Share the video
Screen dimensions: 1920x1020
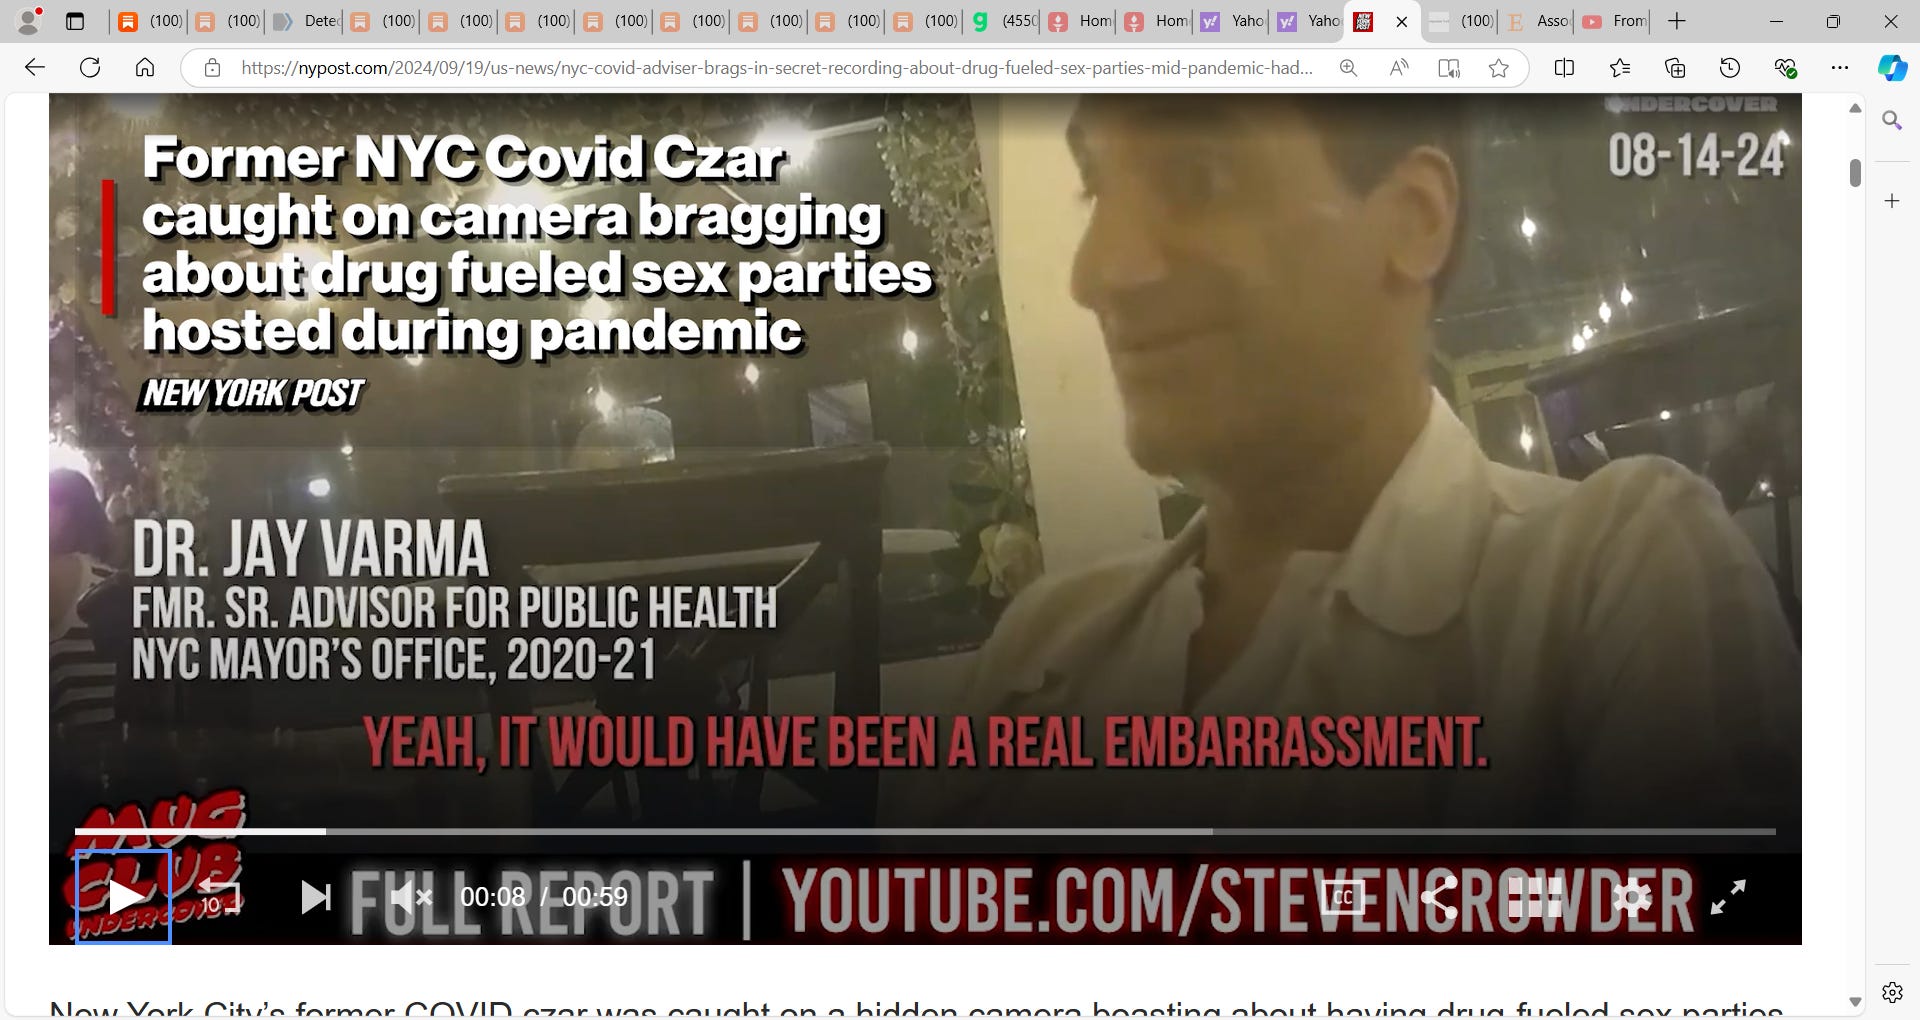[x=1438, y=897]
